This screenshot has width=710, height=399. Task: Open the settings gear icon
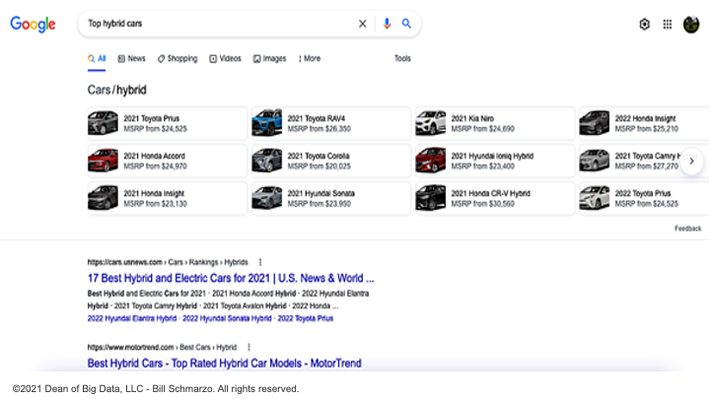pos(644,24)
